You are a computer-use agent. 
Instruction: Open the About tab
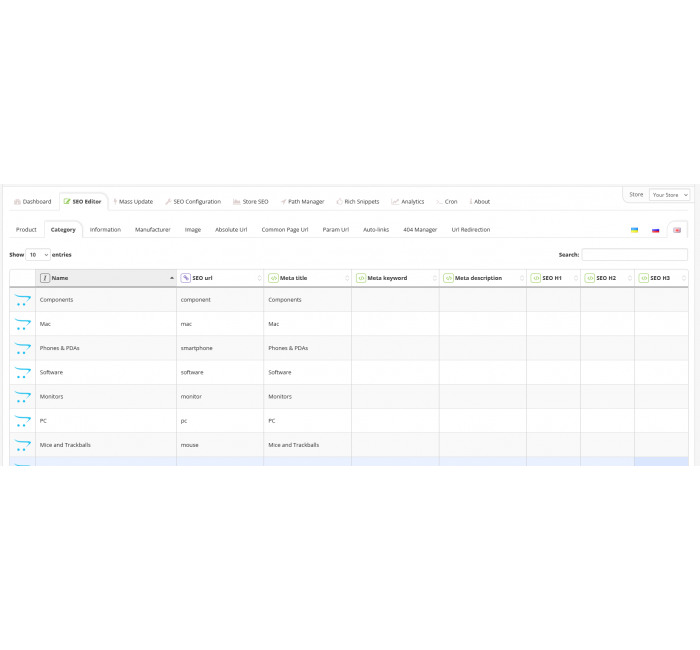[479, 202]
